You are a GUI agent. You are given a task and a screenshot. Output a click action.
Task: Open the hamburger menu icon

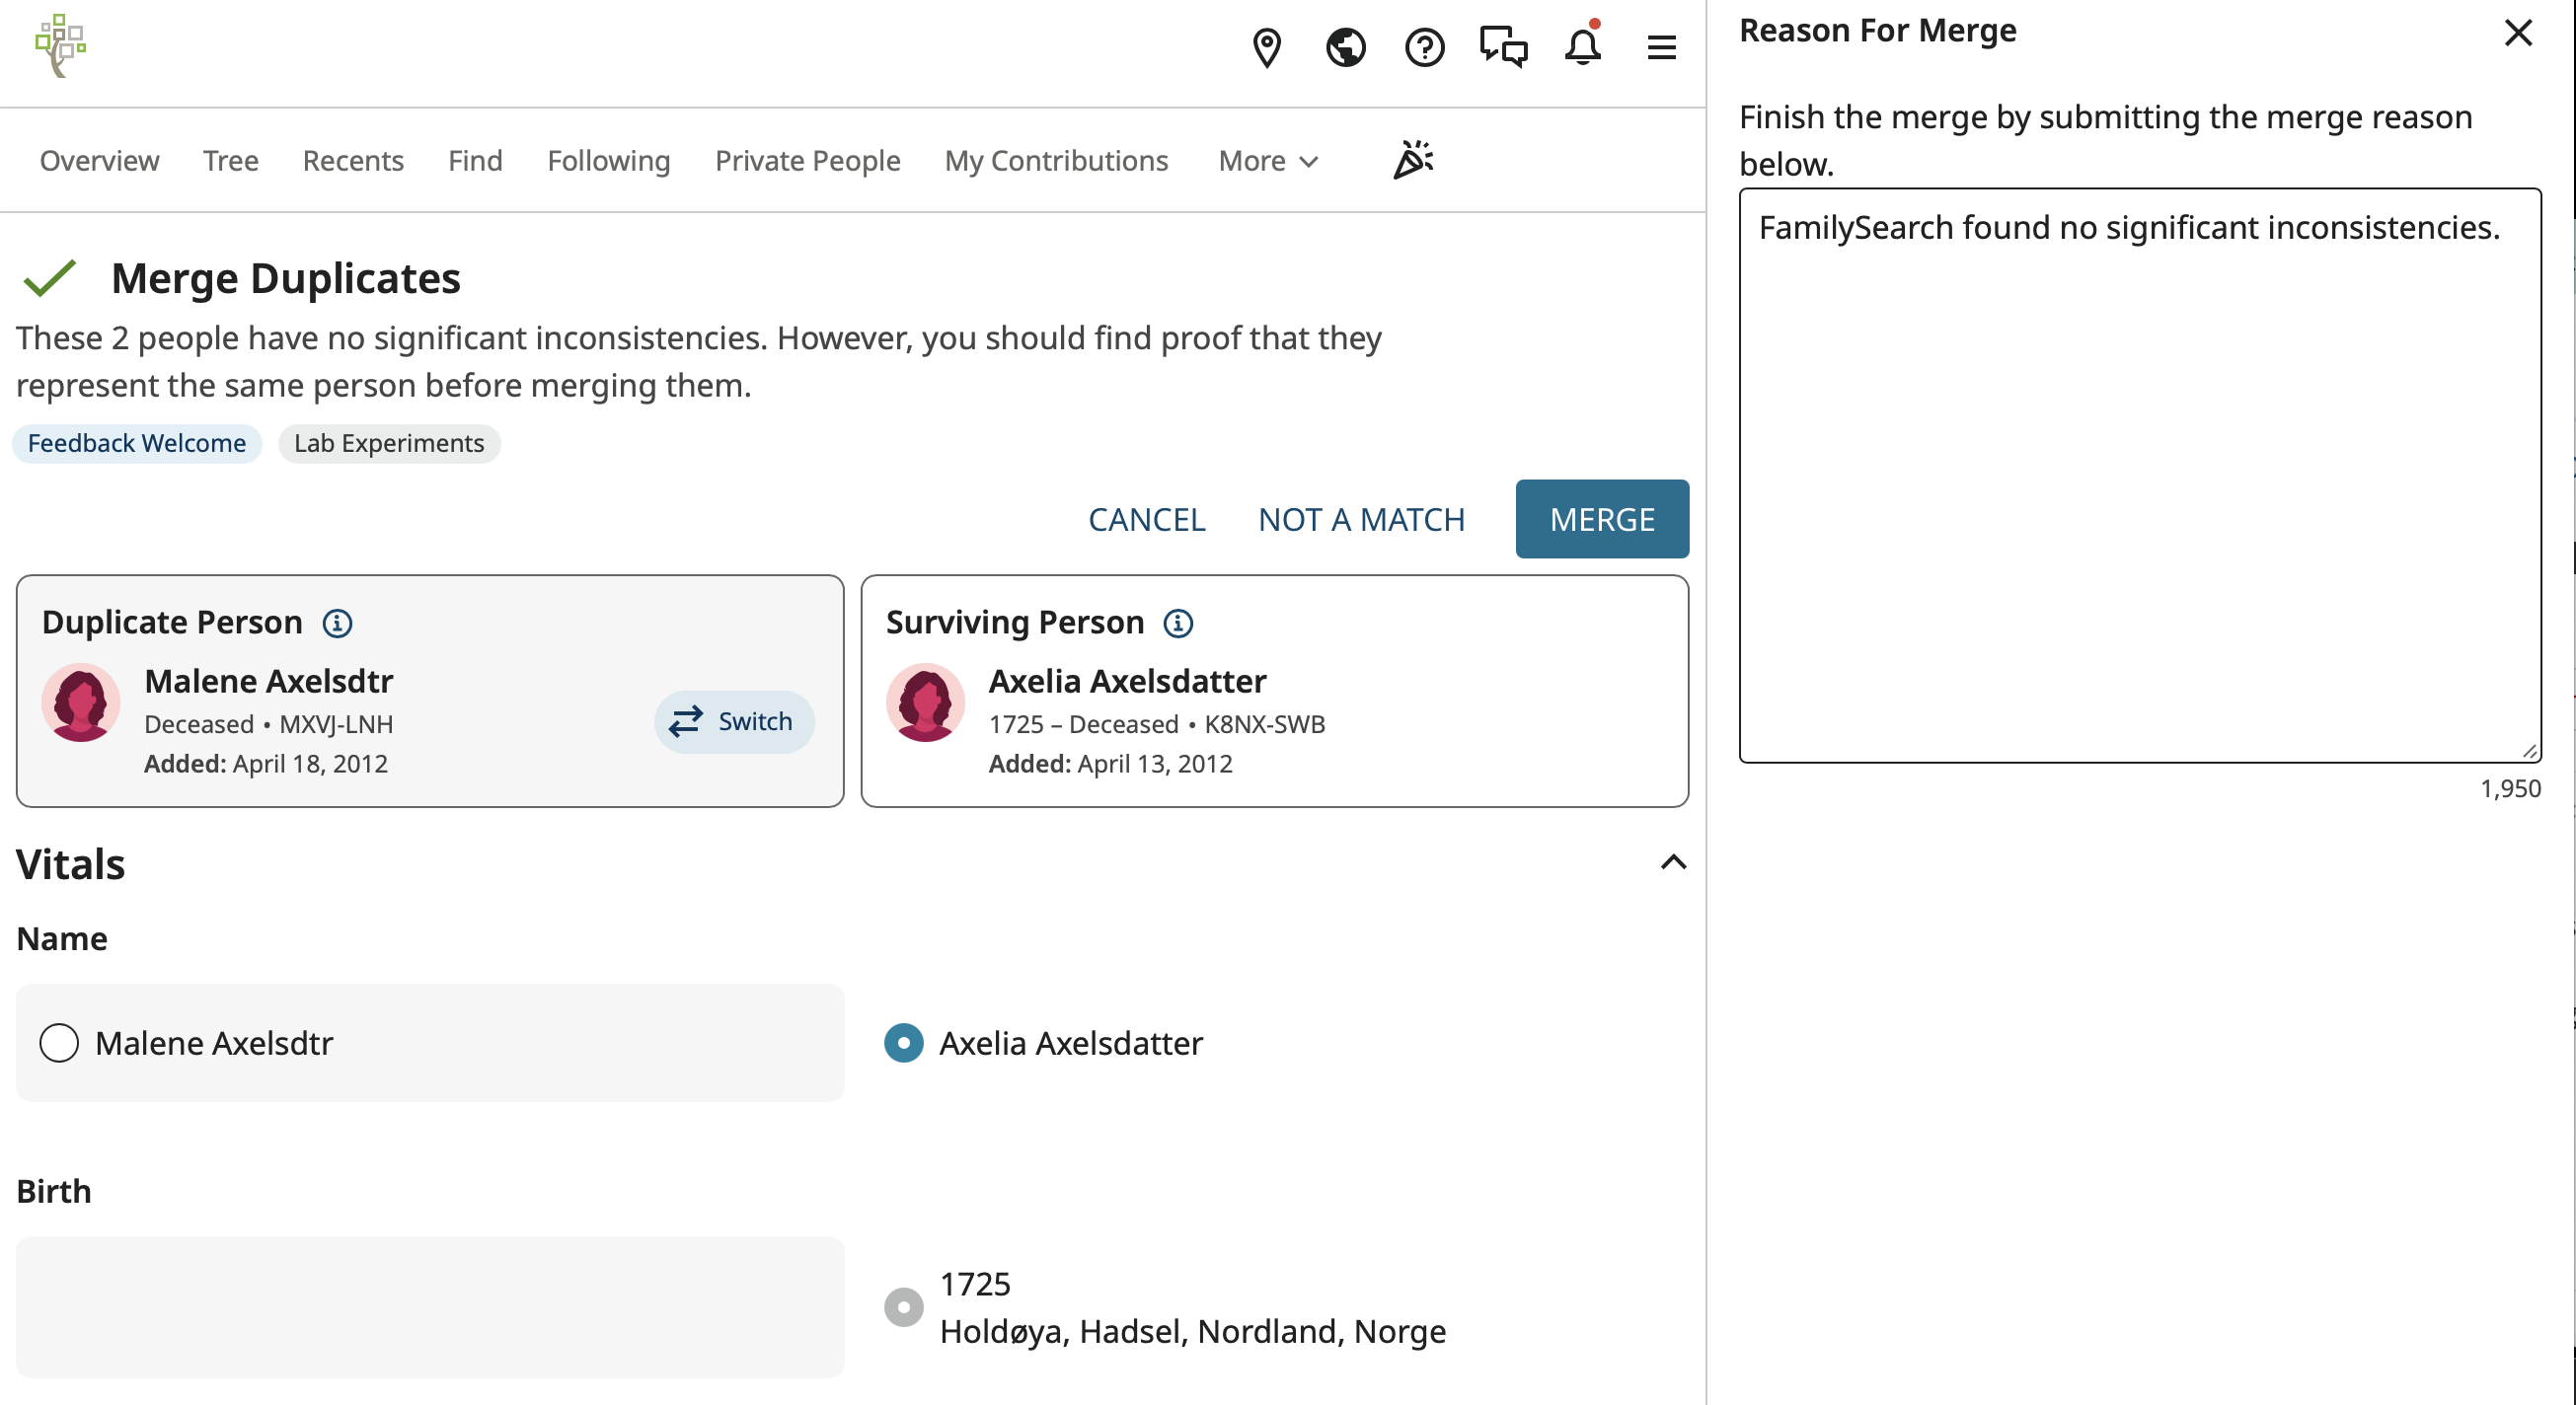coord(1661,47)
